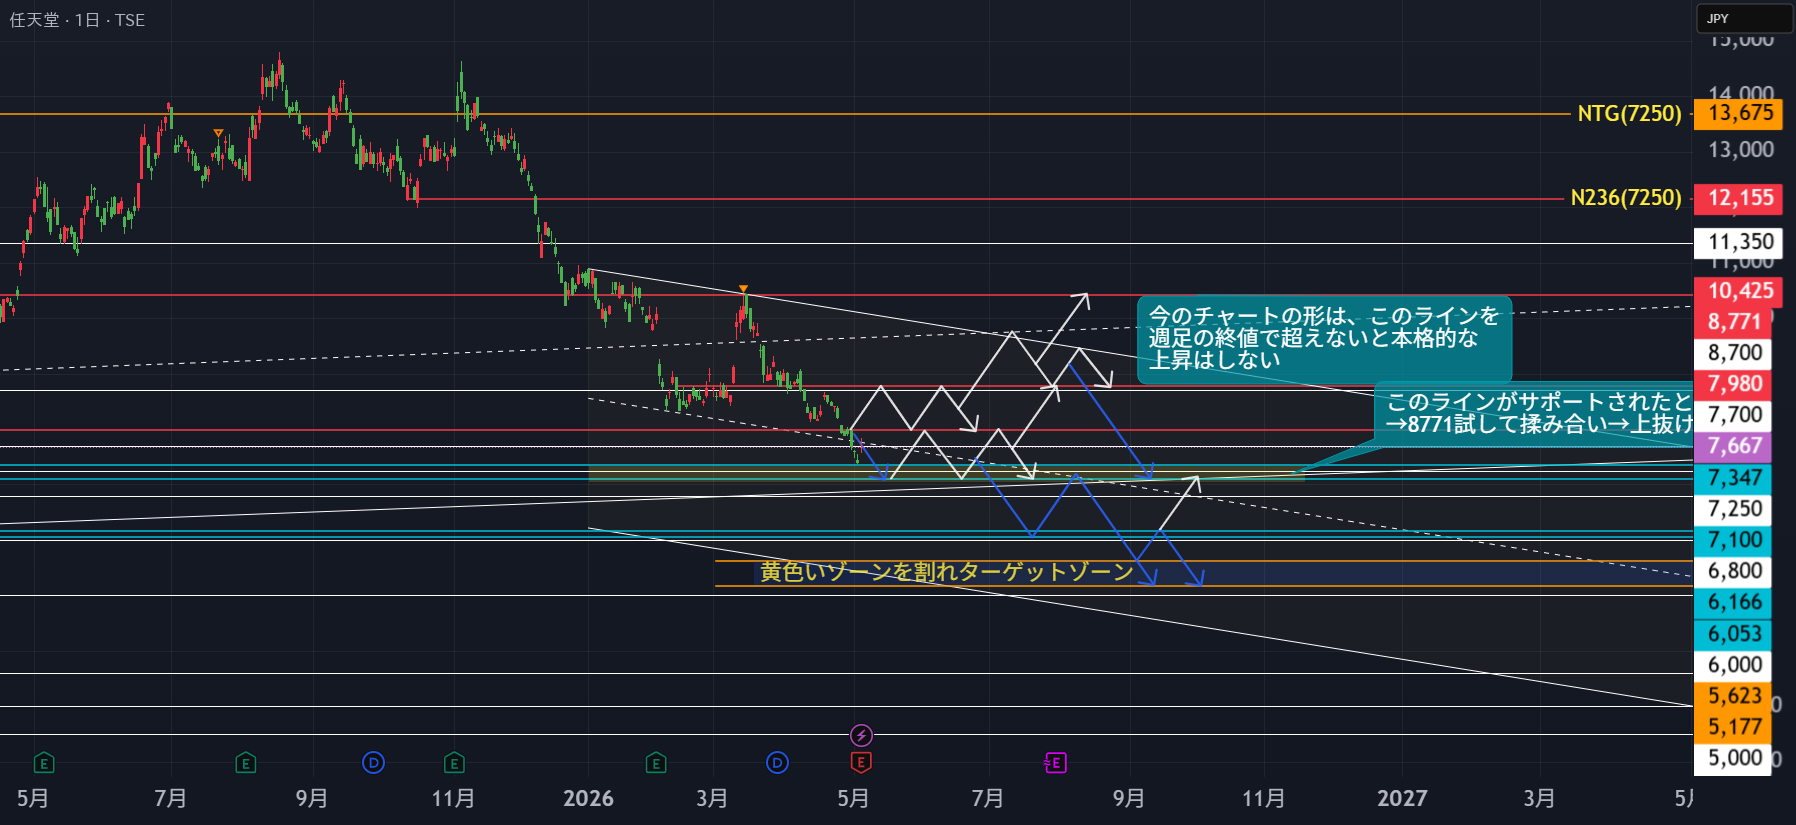Click the 任天堂 · 1日 · TSE chart title
The width and height of the screenshot is (1796, 825).
tap(77, 20)
